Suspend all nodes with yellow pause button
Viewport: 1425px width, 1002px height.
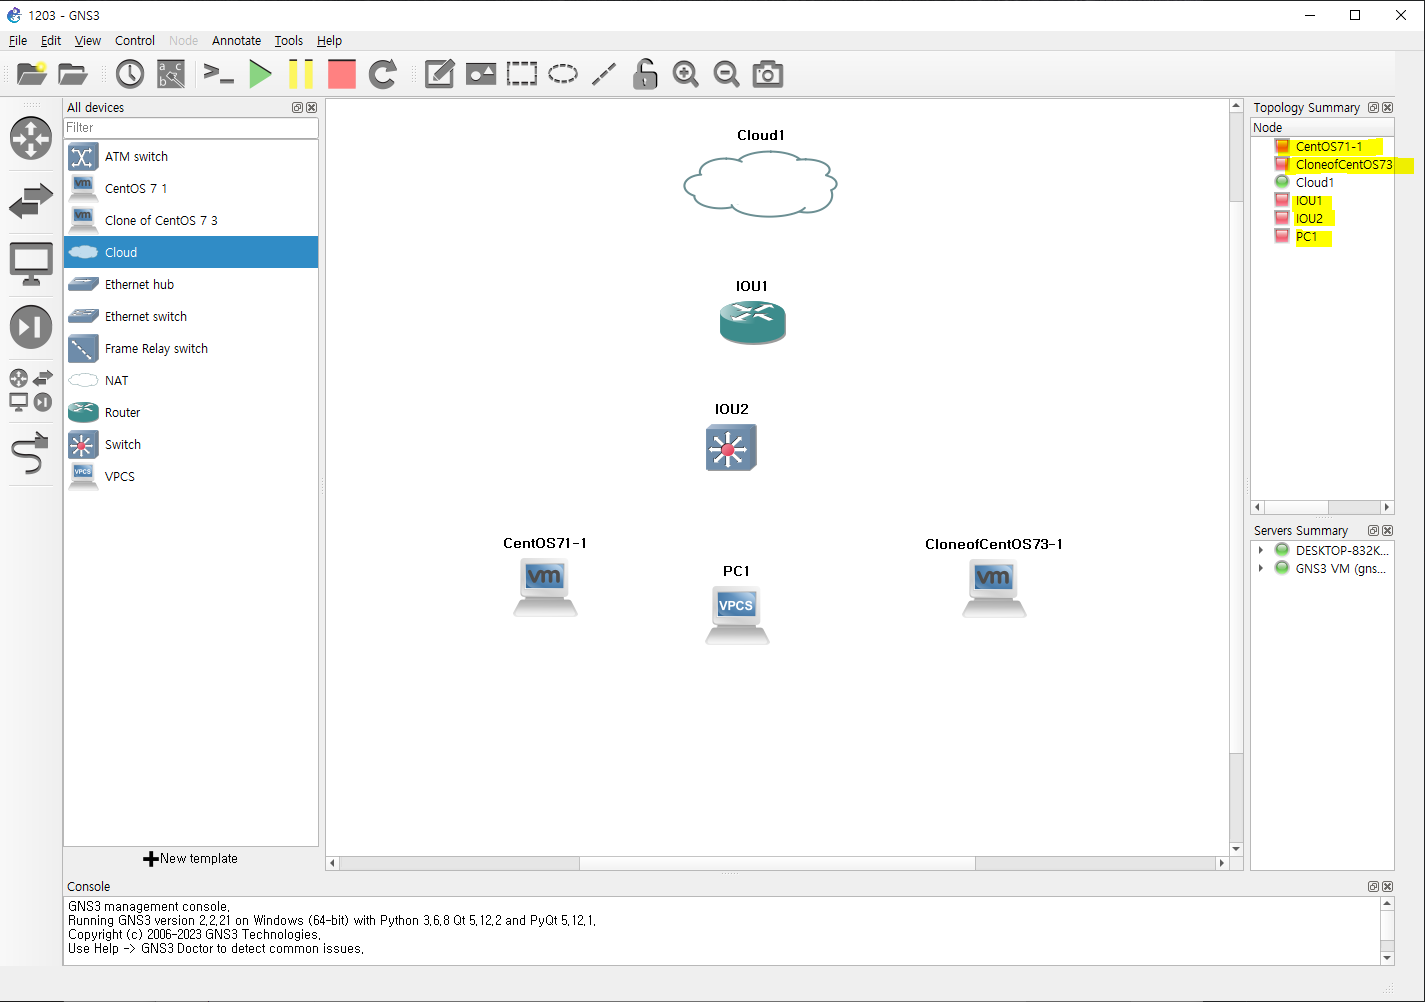click(301, 74)
